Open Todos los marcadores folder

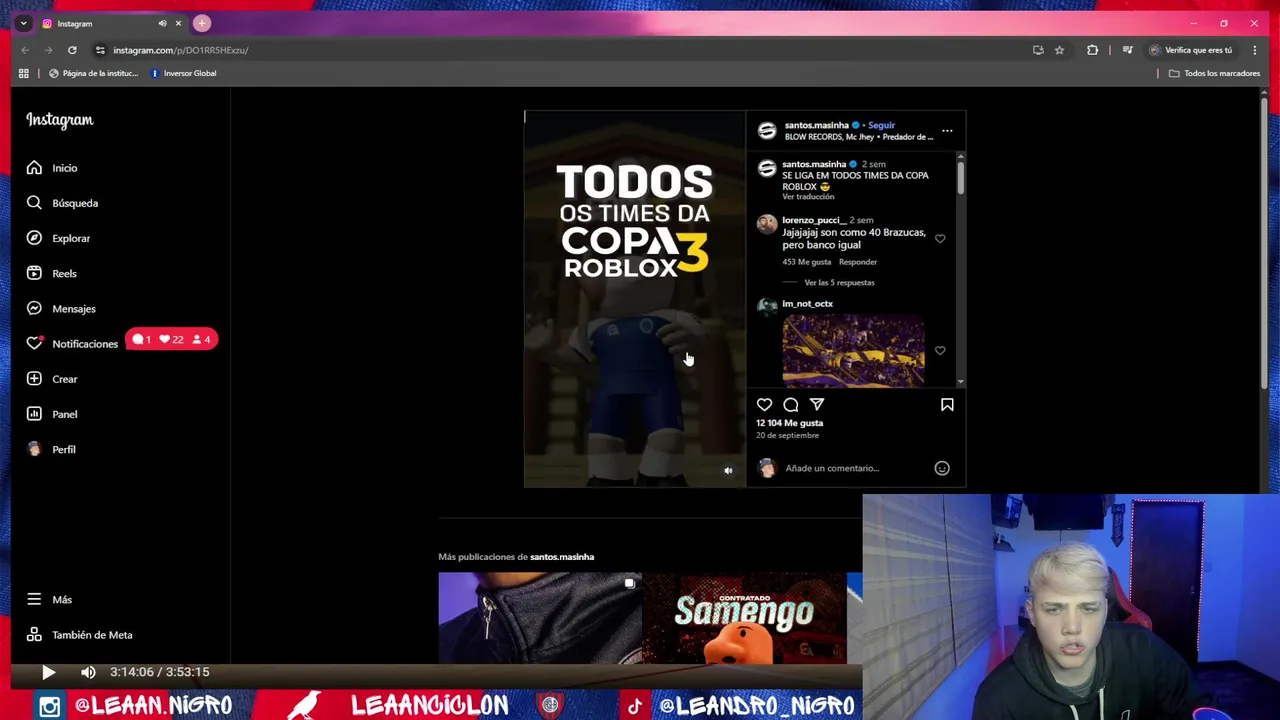pyautogui.click(x=1214, y=73)
